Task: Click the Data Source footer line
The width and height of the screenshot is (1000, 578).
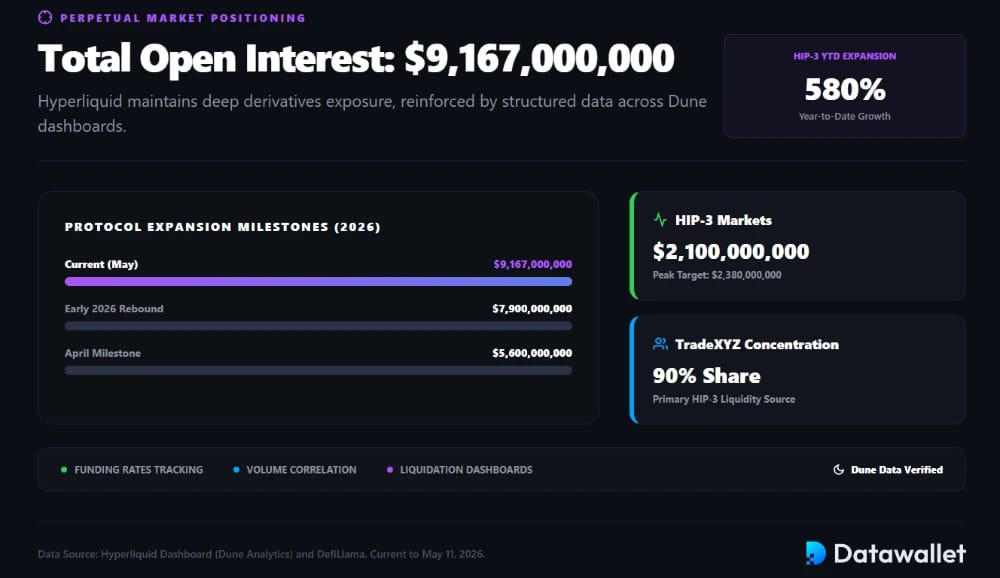Action: (261, 554)
